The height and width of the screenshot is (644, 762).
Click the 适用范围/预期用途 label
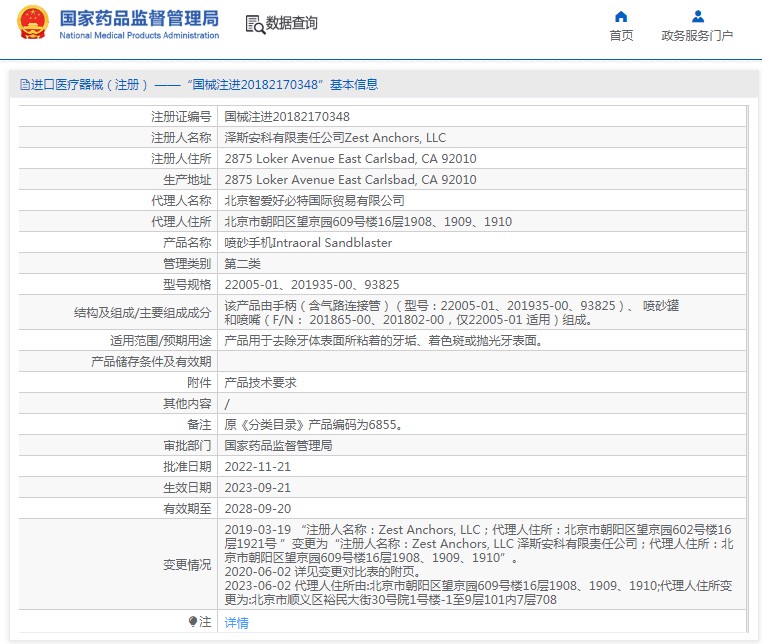click(x=160, y=341)
